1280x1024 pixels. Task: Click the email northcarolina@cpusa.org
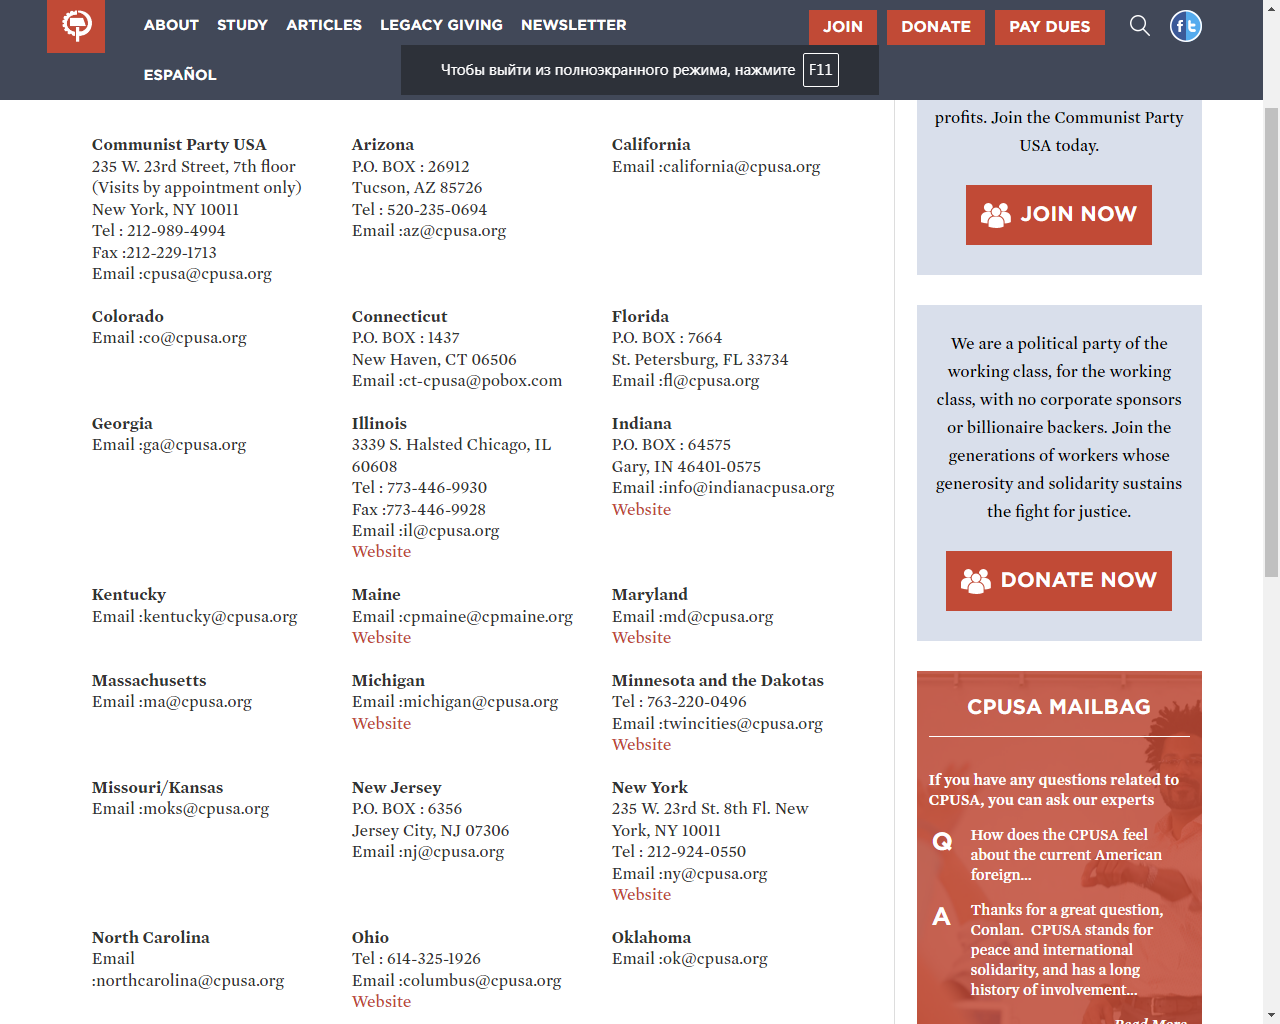188,981
